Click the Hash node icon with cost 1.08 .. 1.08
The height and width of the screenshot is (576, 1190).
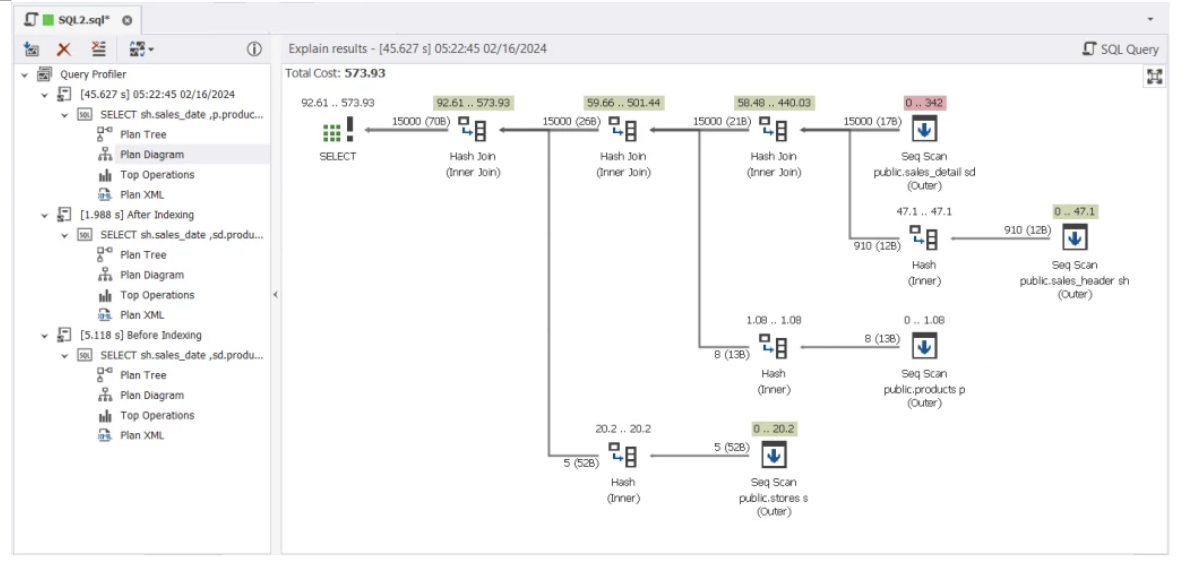point(773,347)
